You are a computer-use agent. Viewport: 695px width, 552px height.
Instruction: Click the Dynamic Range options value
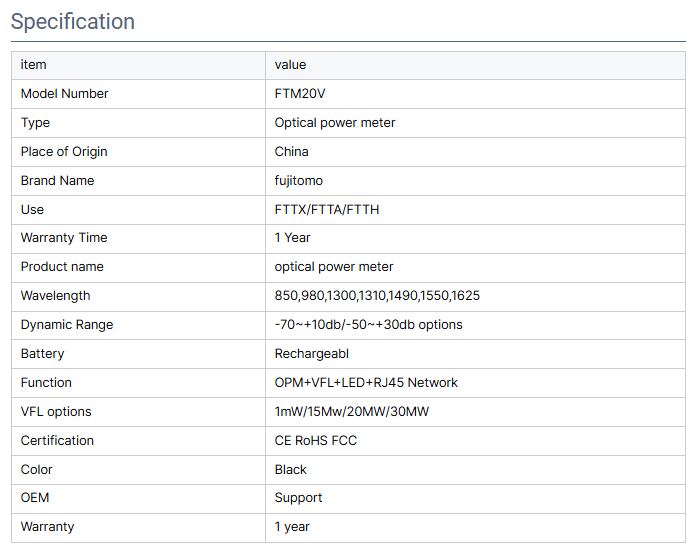(x=368, y=325)
